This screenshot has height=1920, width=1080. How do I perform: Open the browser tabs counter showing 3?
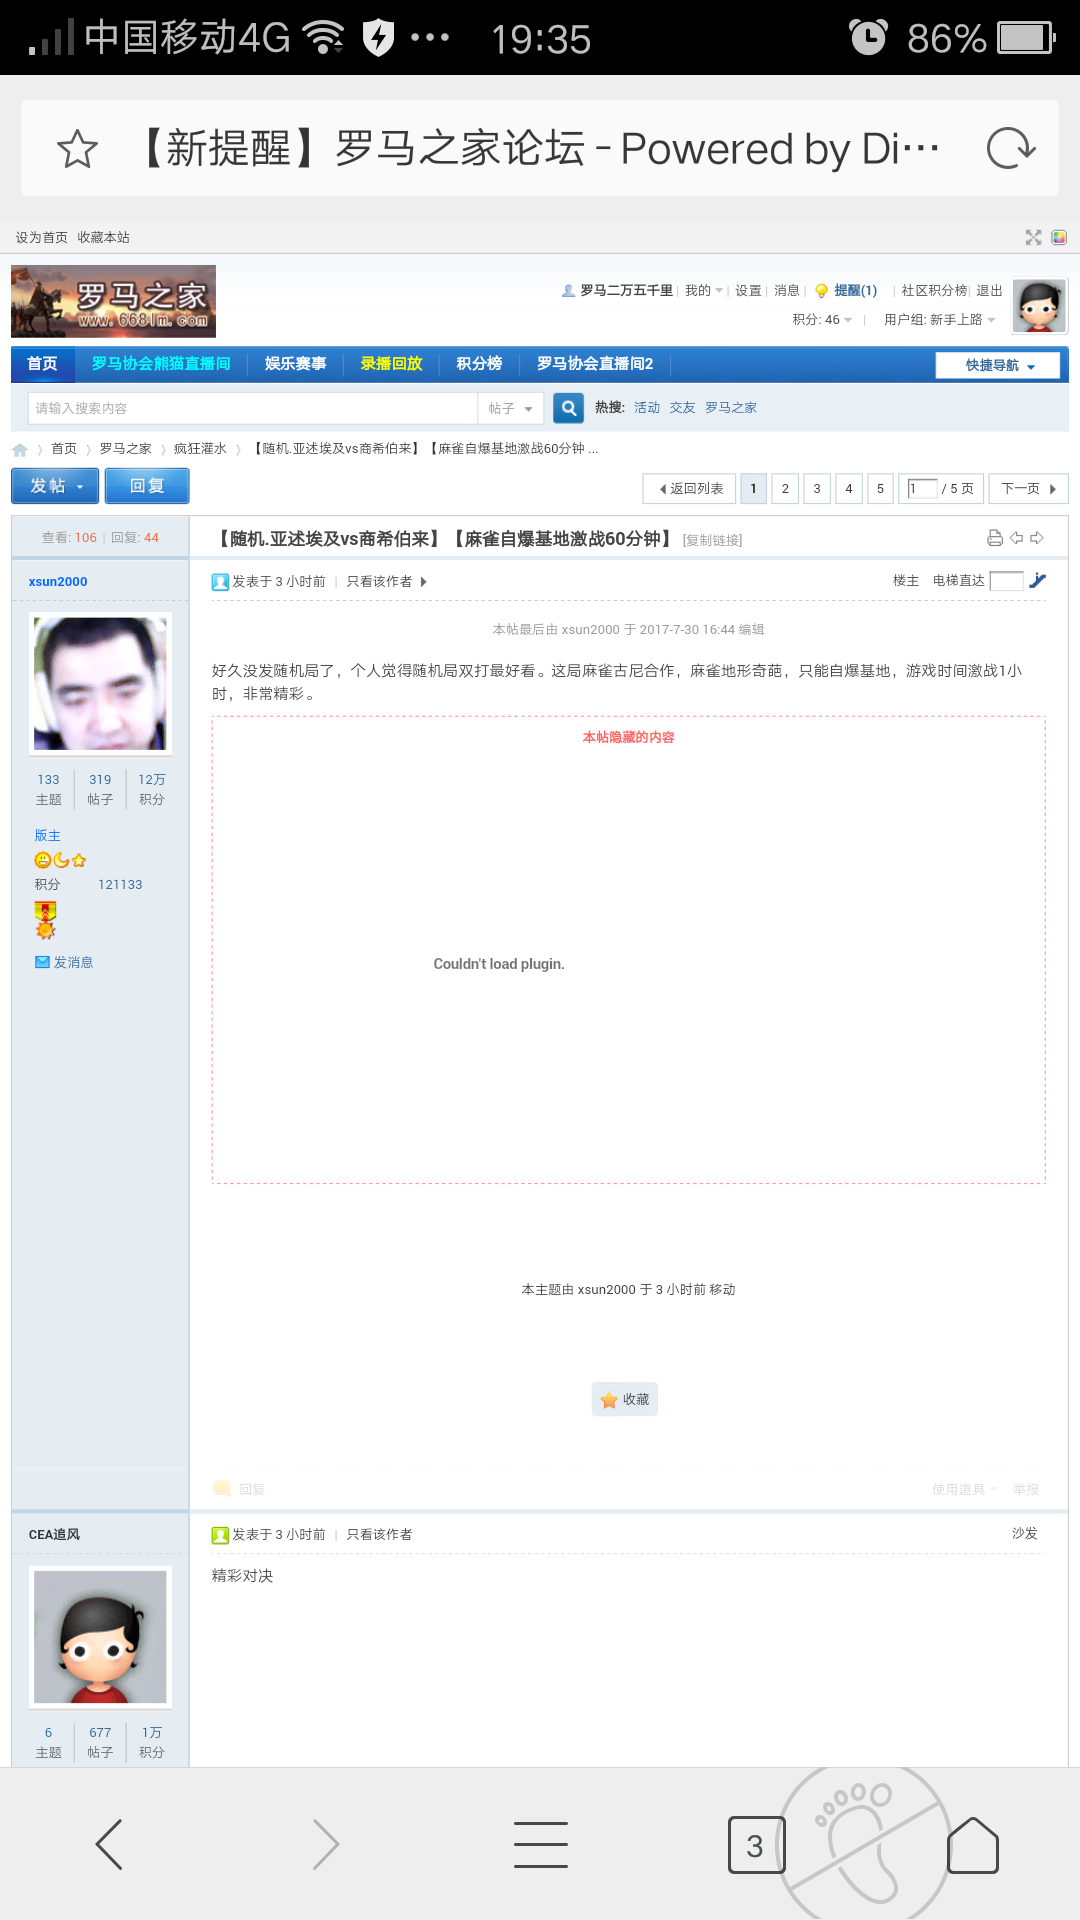tap(756, 1845)
